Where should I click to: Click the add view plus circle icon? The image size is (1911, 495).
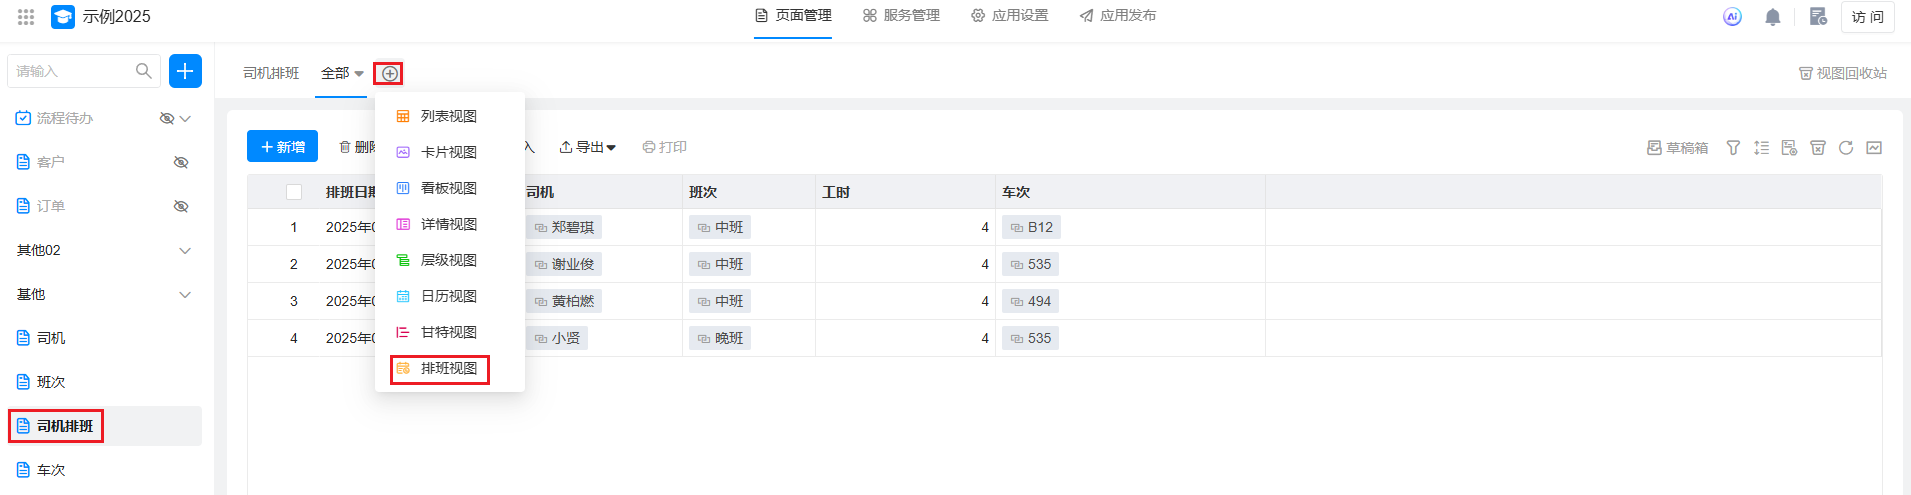[389, 74]
